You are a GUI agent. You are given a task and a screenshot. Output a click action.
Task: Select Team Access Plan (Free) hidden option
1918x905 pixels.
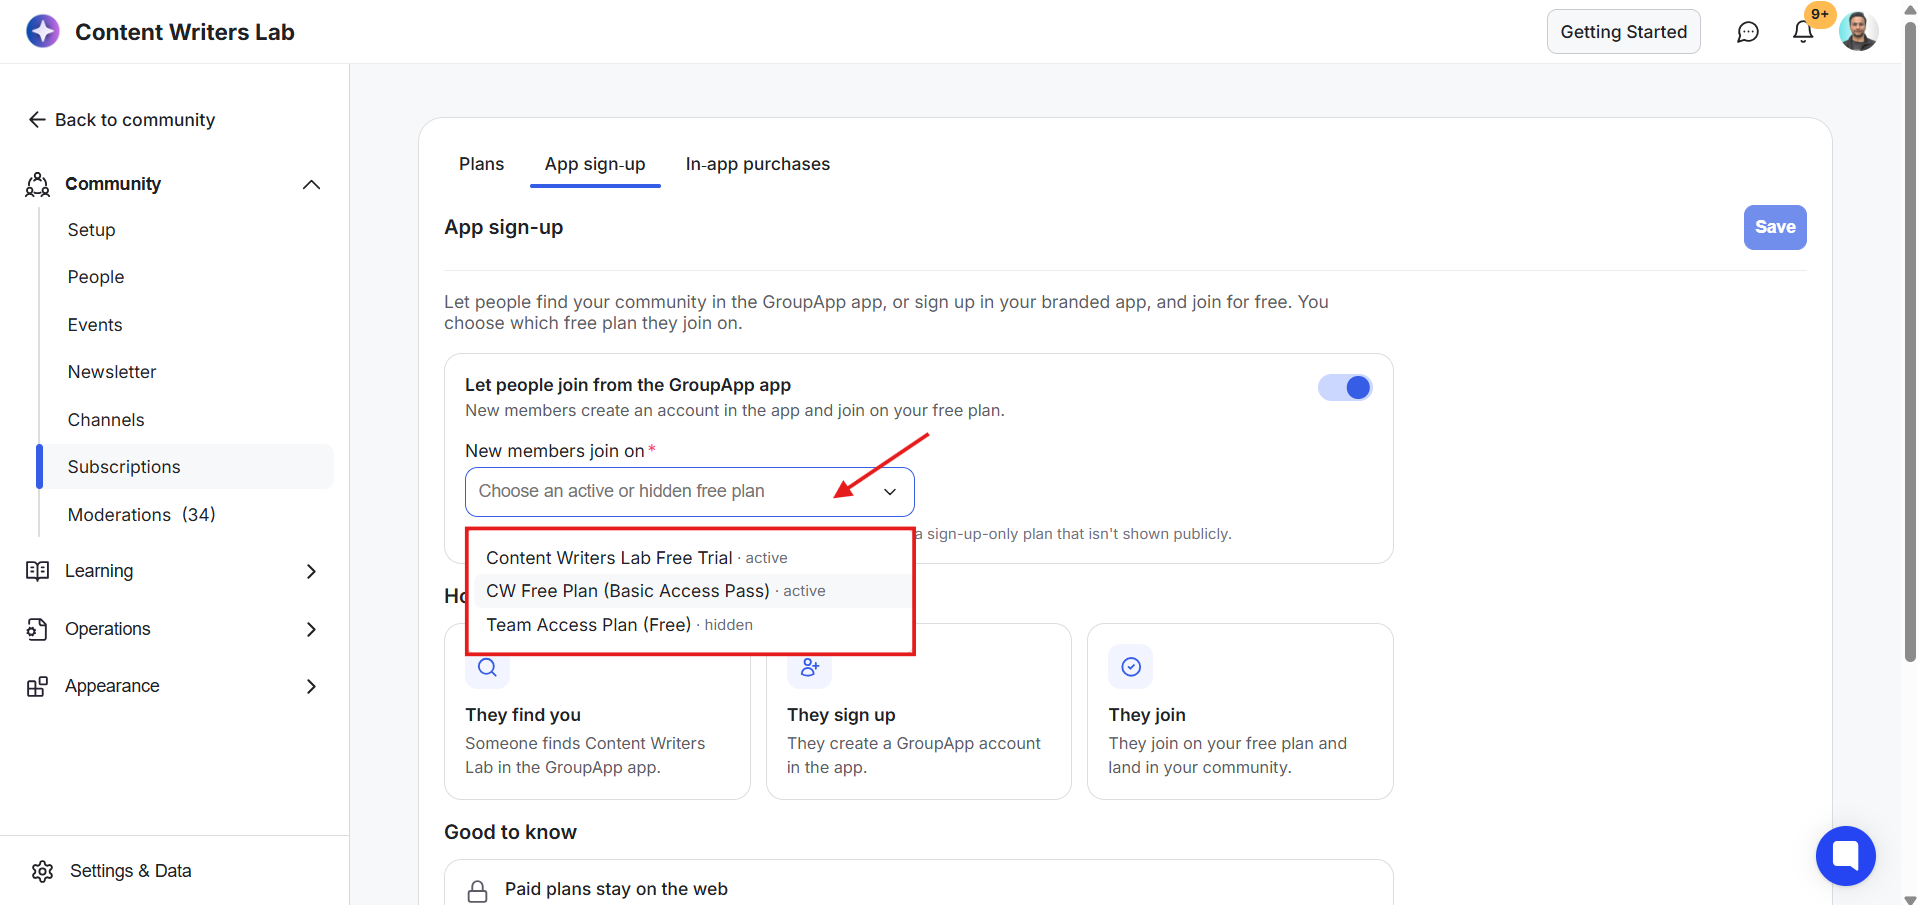(690, 625)
